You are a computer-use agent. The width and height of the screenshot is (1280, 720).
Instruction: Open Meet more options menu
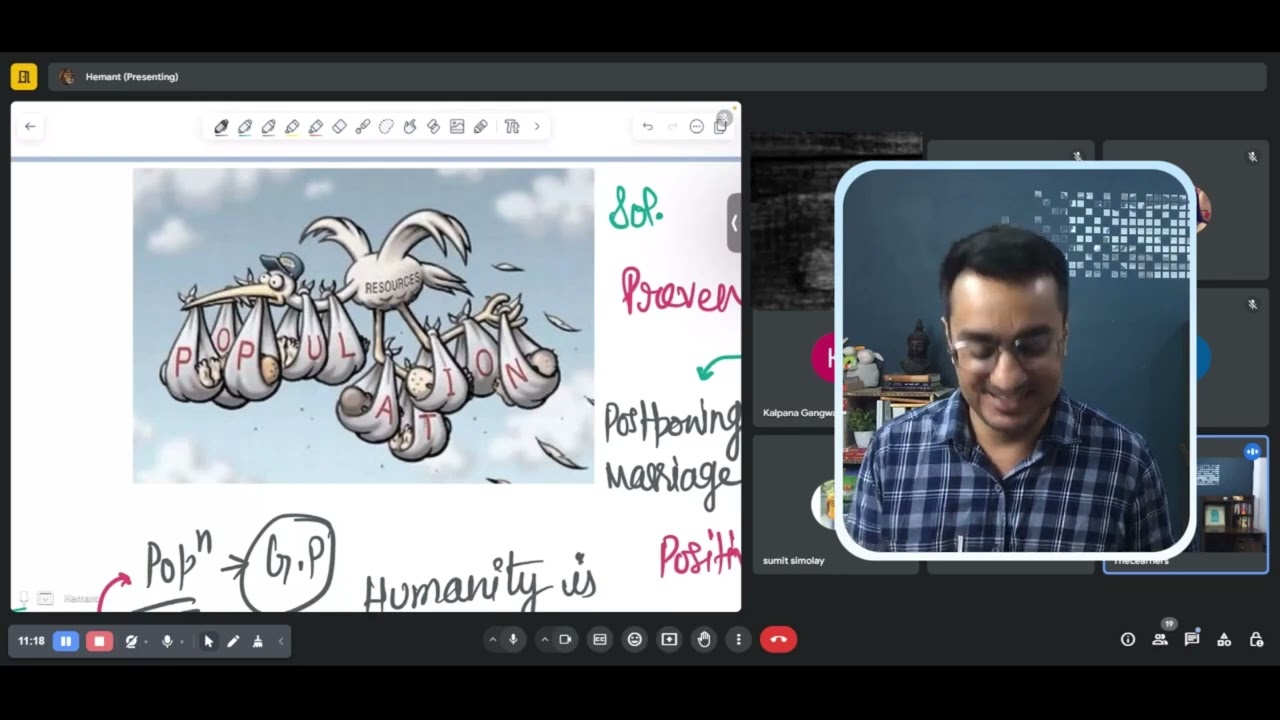click(x=738, y=640)
